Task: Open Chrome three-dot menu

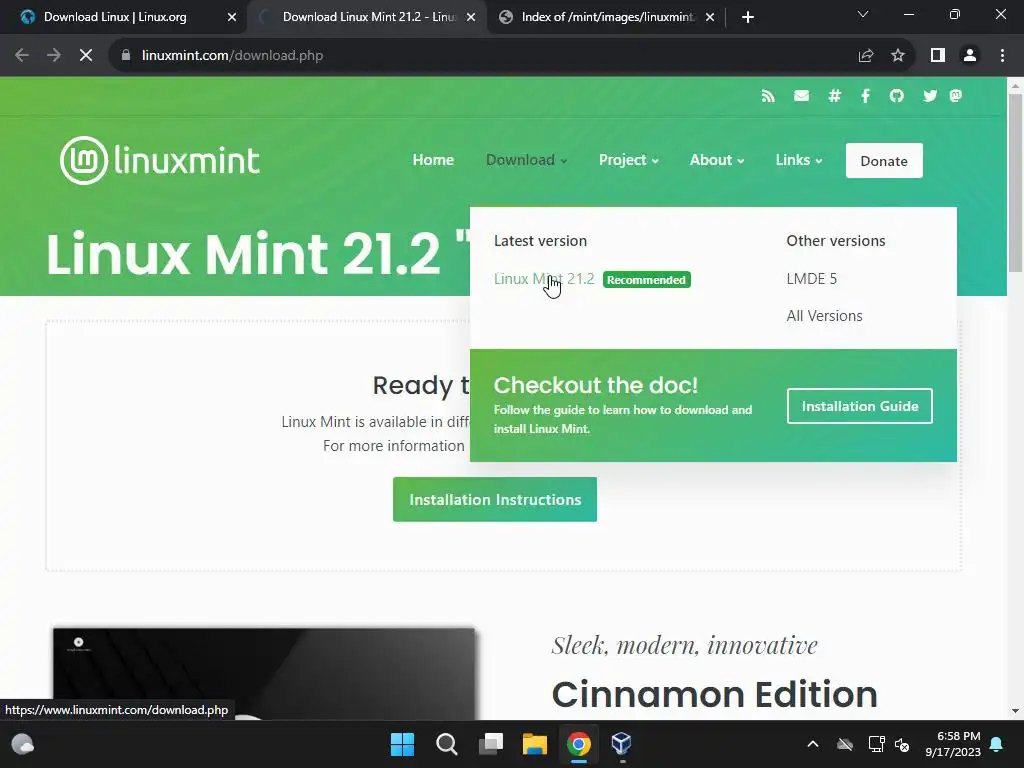Action: [x=1002, y=56]
